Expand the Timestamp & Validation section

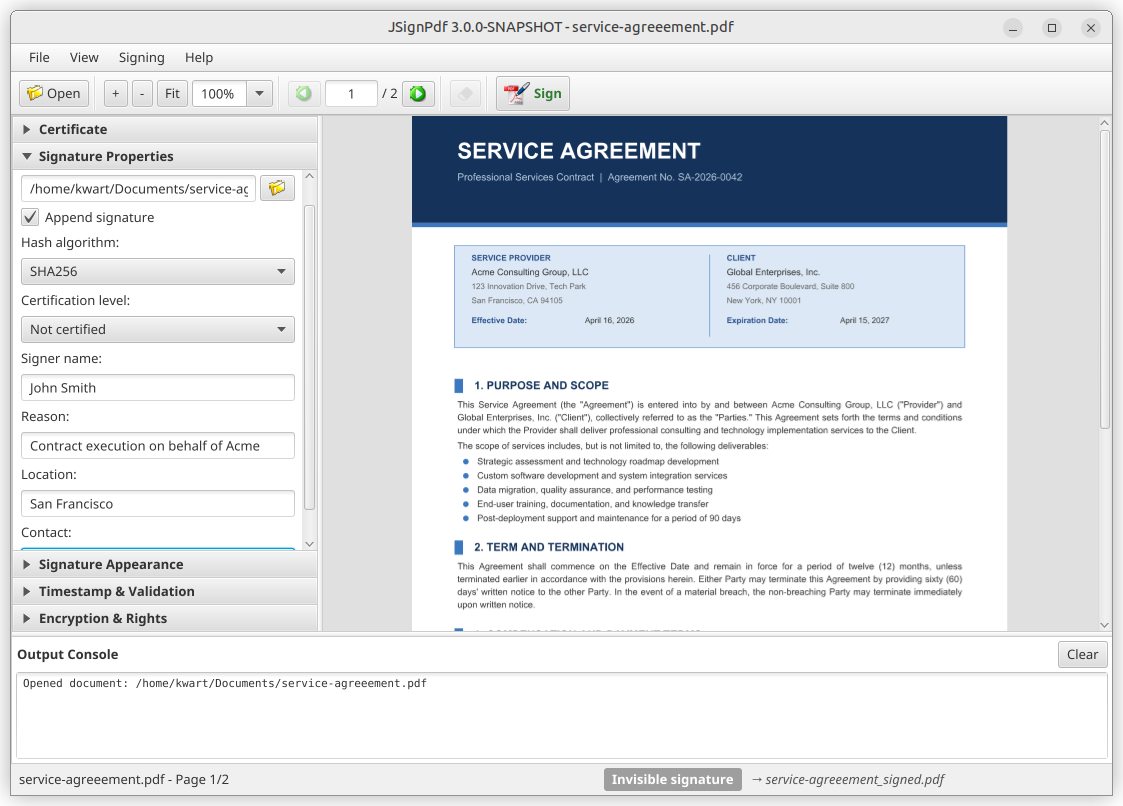click(116, 591)
